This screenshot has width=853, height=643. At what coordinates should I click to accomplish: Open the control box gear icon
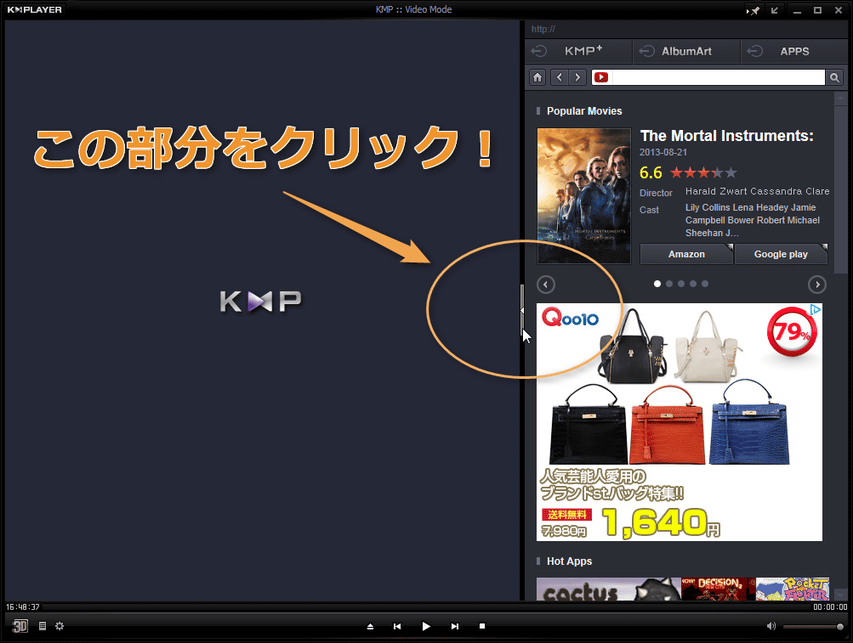pyautogui.click(x=59, y=626)
